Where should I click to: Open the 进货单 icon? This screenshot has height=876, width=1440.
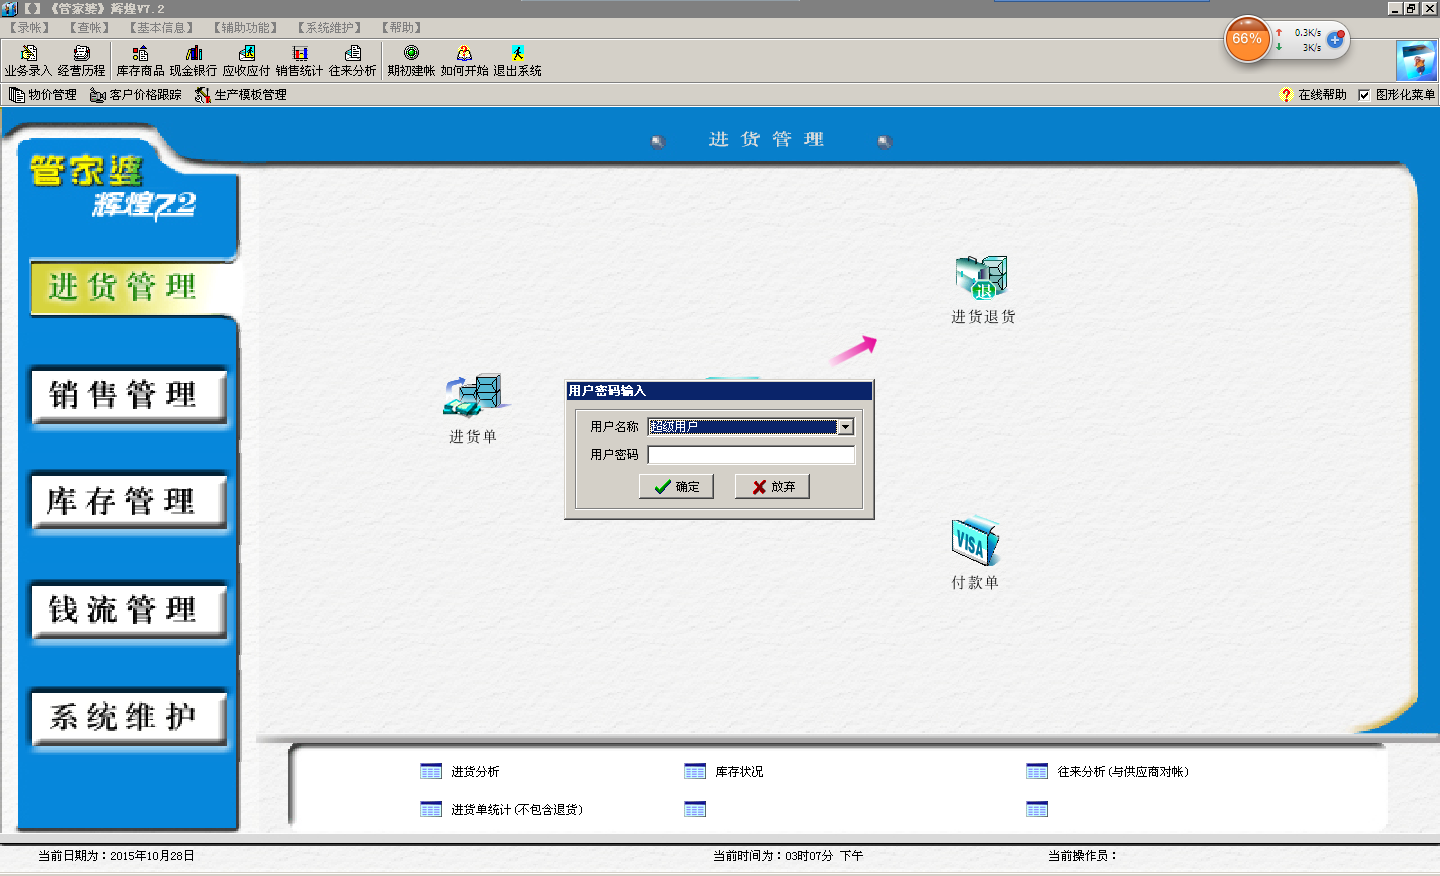pos(473,397)
